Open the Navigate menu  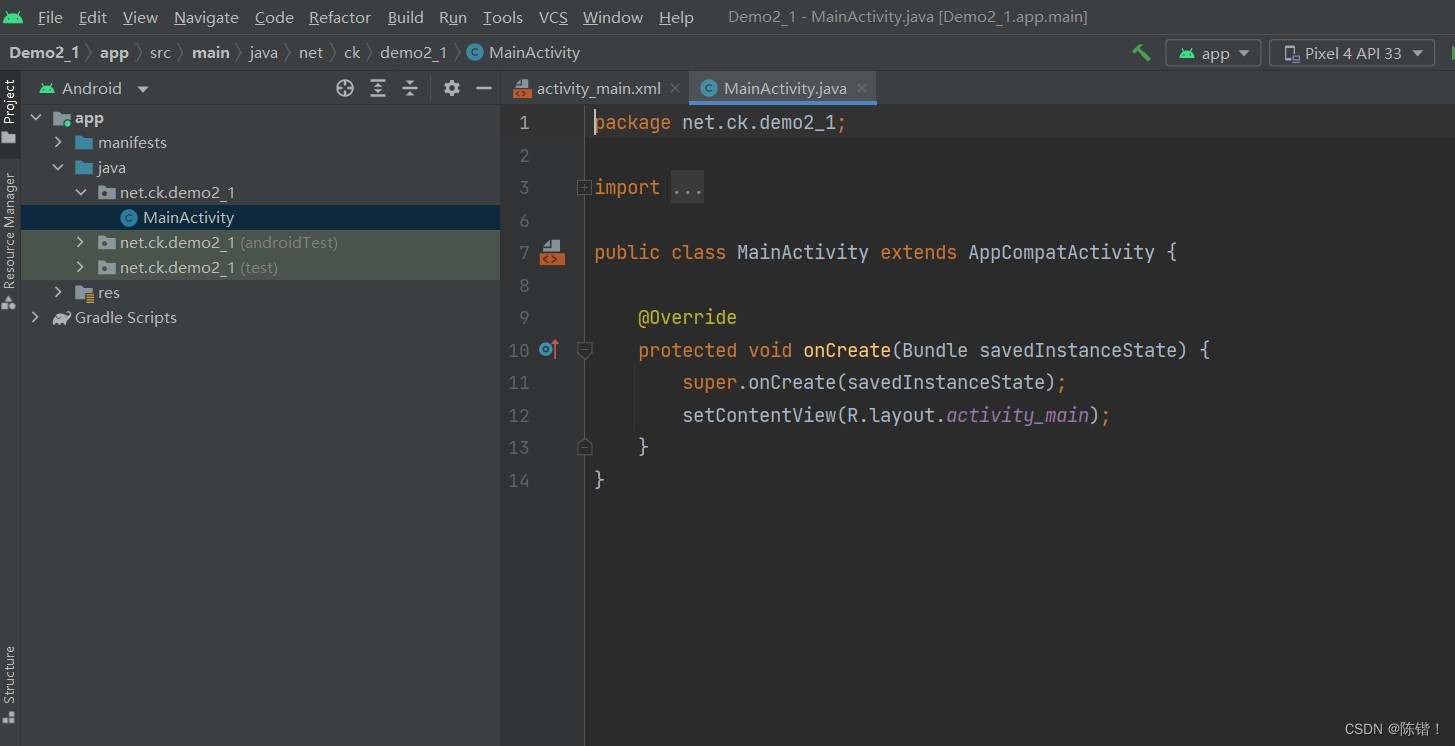point(206,17)
